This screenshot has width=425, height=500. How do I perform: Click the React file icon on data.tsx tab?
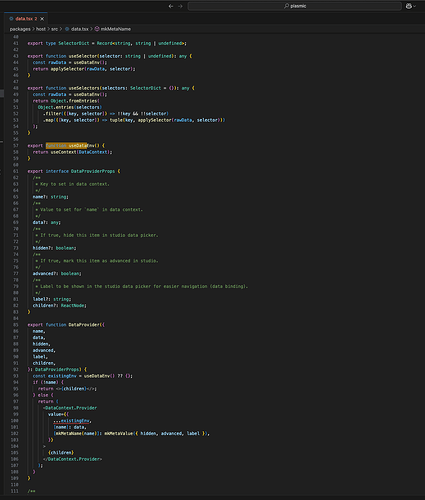point(11,19)
